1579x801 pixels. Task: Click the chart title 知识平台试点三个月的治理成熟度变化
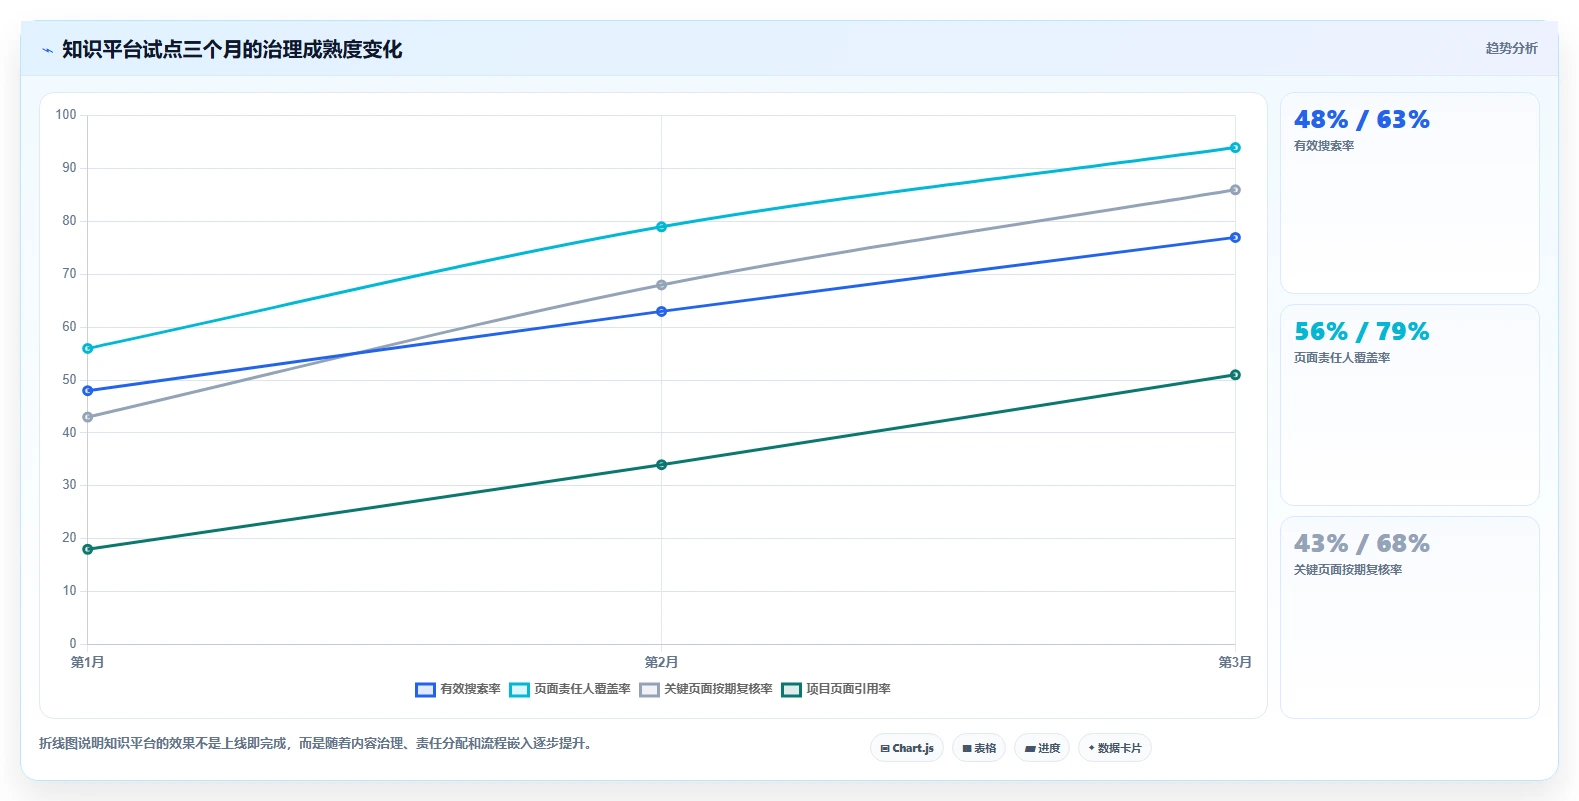pyautogui.click(x=232, y=50)
